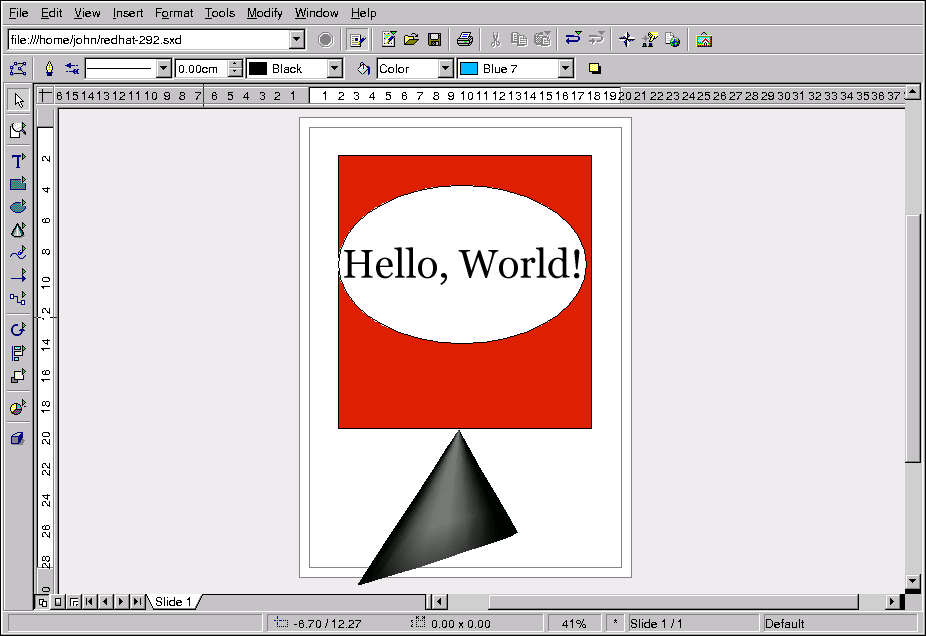
Task: Open the Blue 7 fill color dropdown
Action: (566, 69)
